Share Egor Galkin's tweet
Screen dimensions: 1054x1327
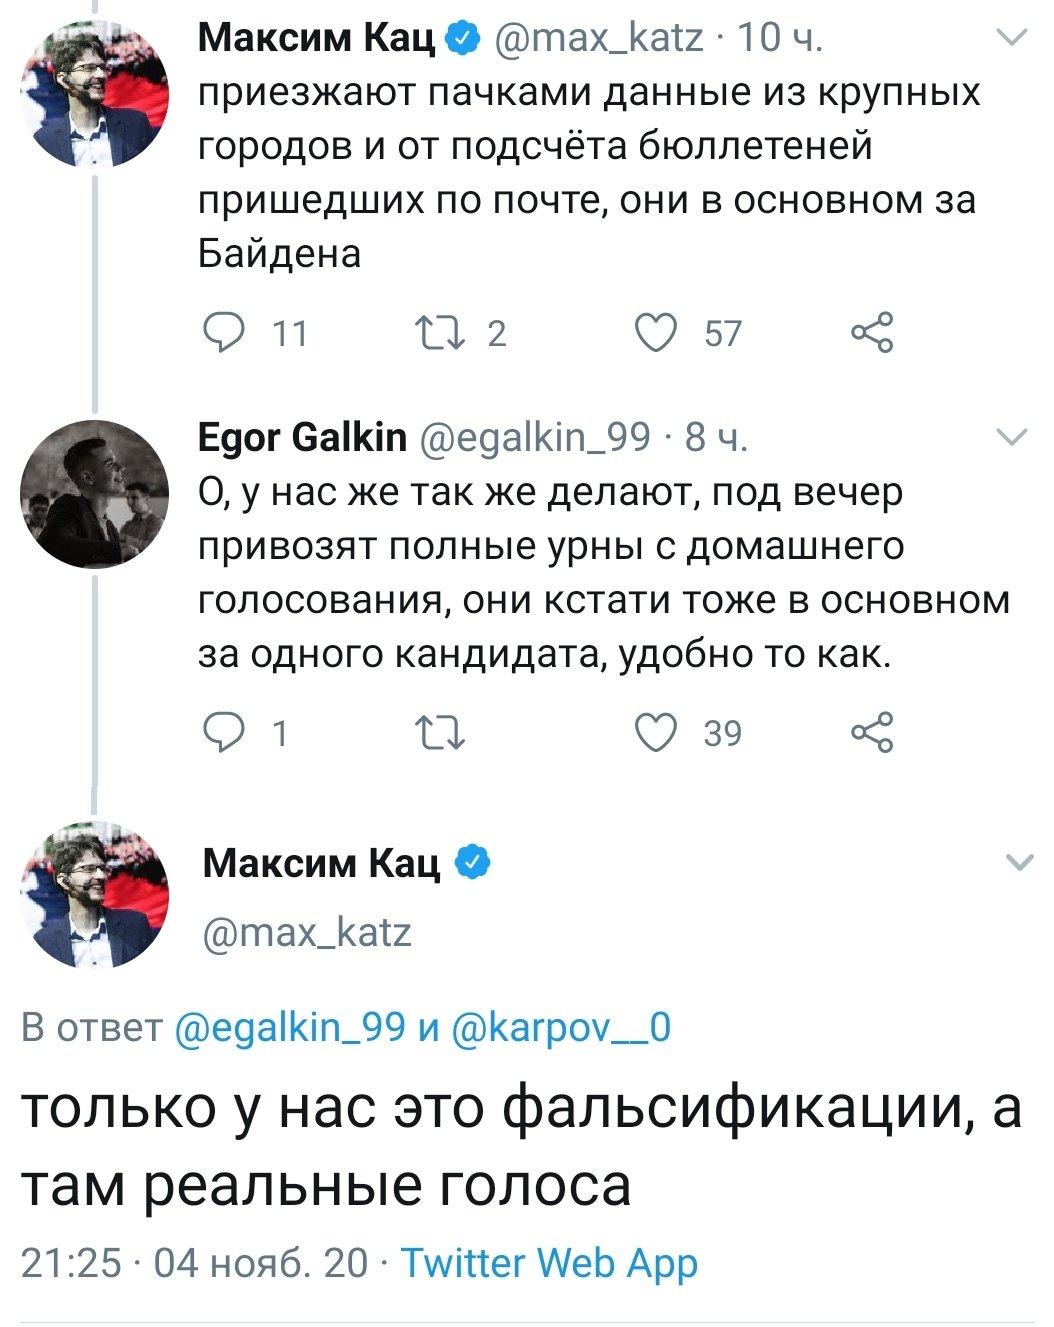pyautogui.click(x=870, y=733)
